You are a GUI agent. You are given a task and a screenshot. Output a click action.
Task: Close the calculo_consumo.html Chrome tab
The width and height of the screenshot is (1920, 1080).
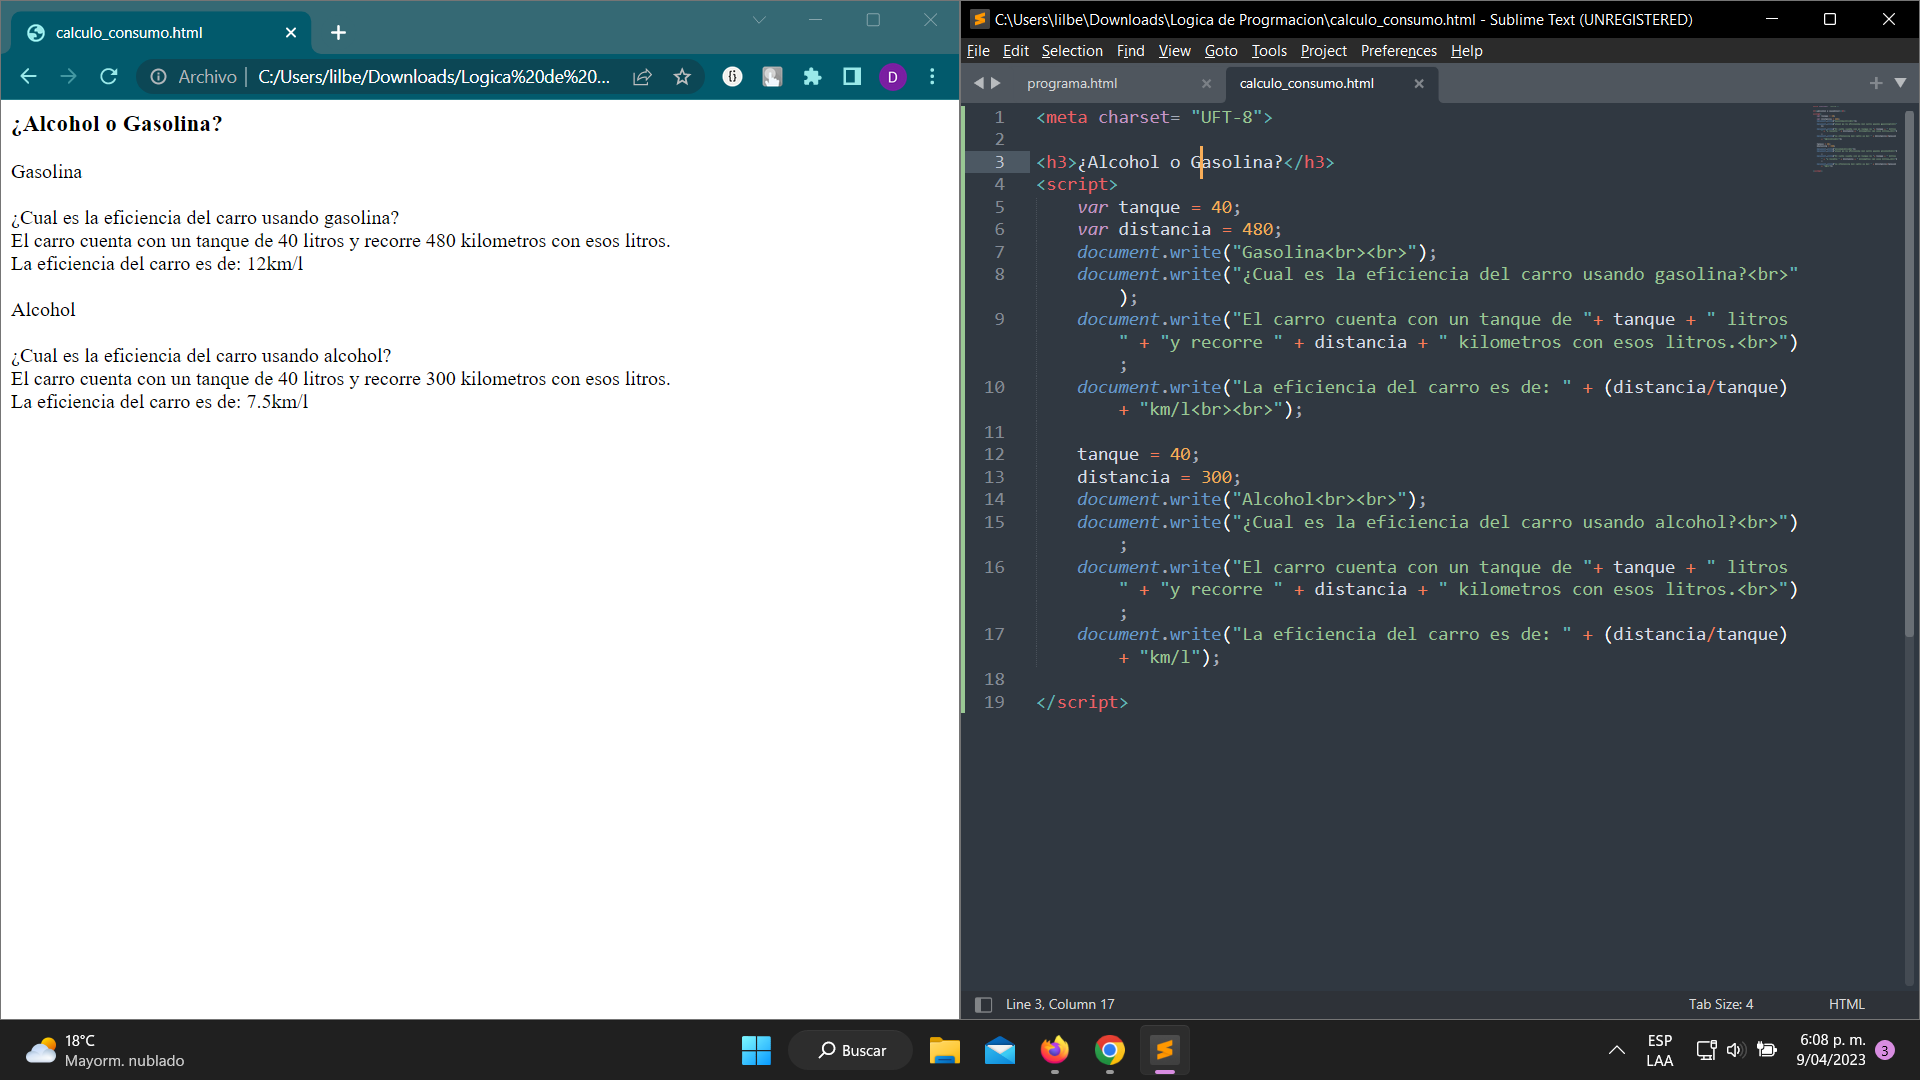coord(291,33)
